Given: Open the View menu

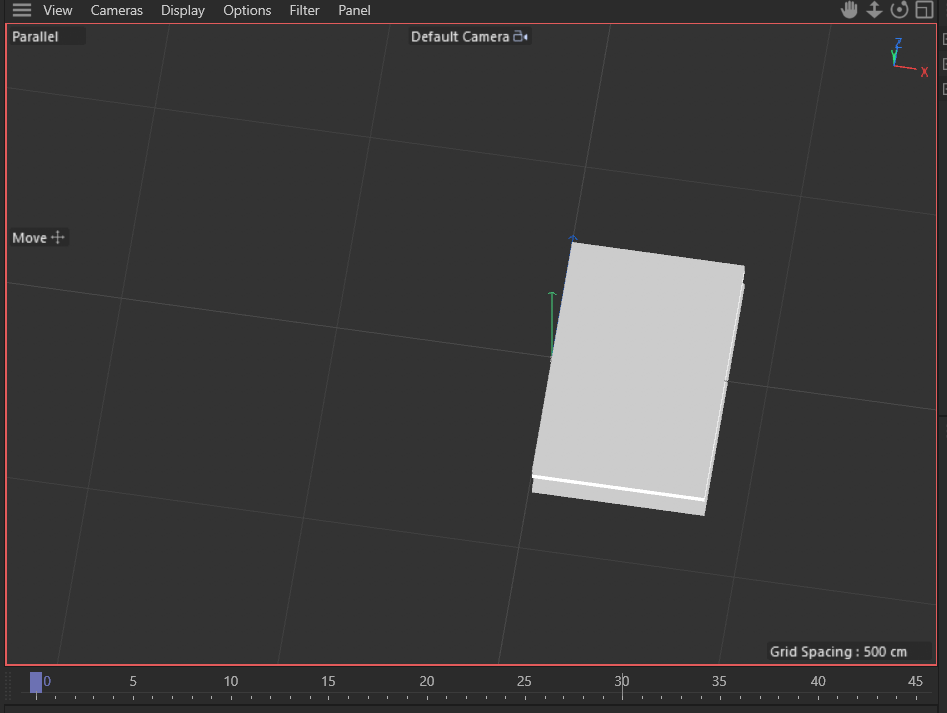Looking at the screenshot, I should [x=57, y=10].
